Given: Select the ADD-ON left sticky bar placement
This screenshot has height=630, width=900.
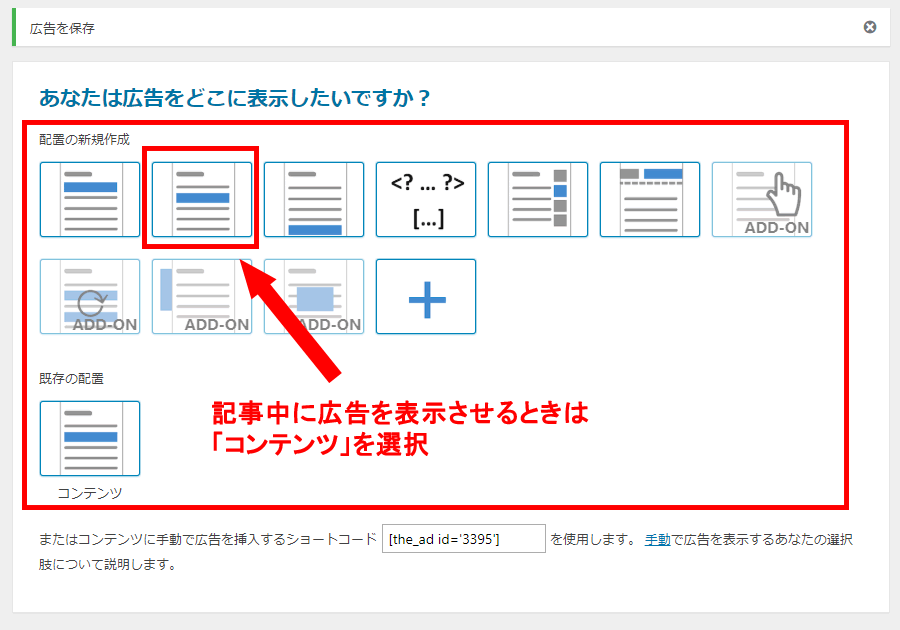Looking at the screenshot, I should point(202,296).
